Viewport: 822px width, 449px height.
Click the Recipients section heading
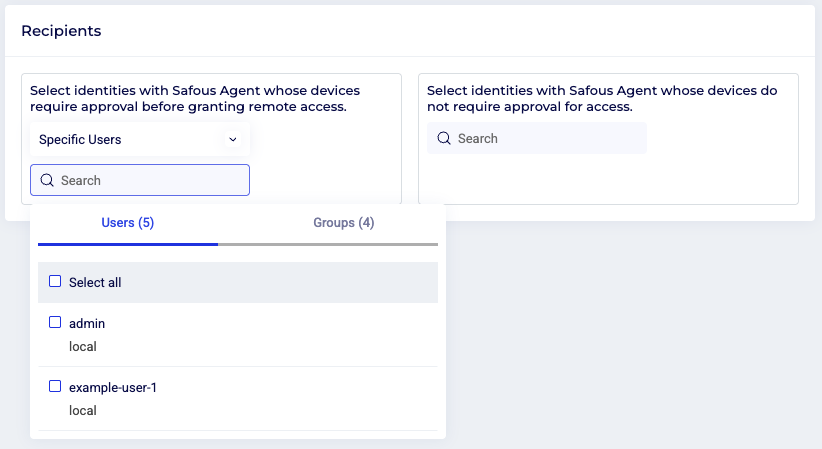pyautogui.click(x=61, y=31)
